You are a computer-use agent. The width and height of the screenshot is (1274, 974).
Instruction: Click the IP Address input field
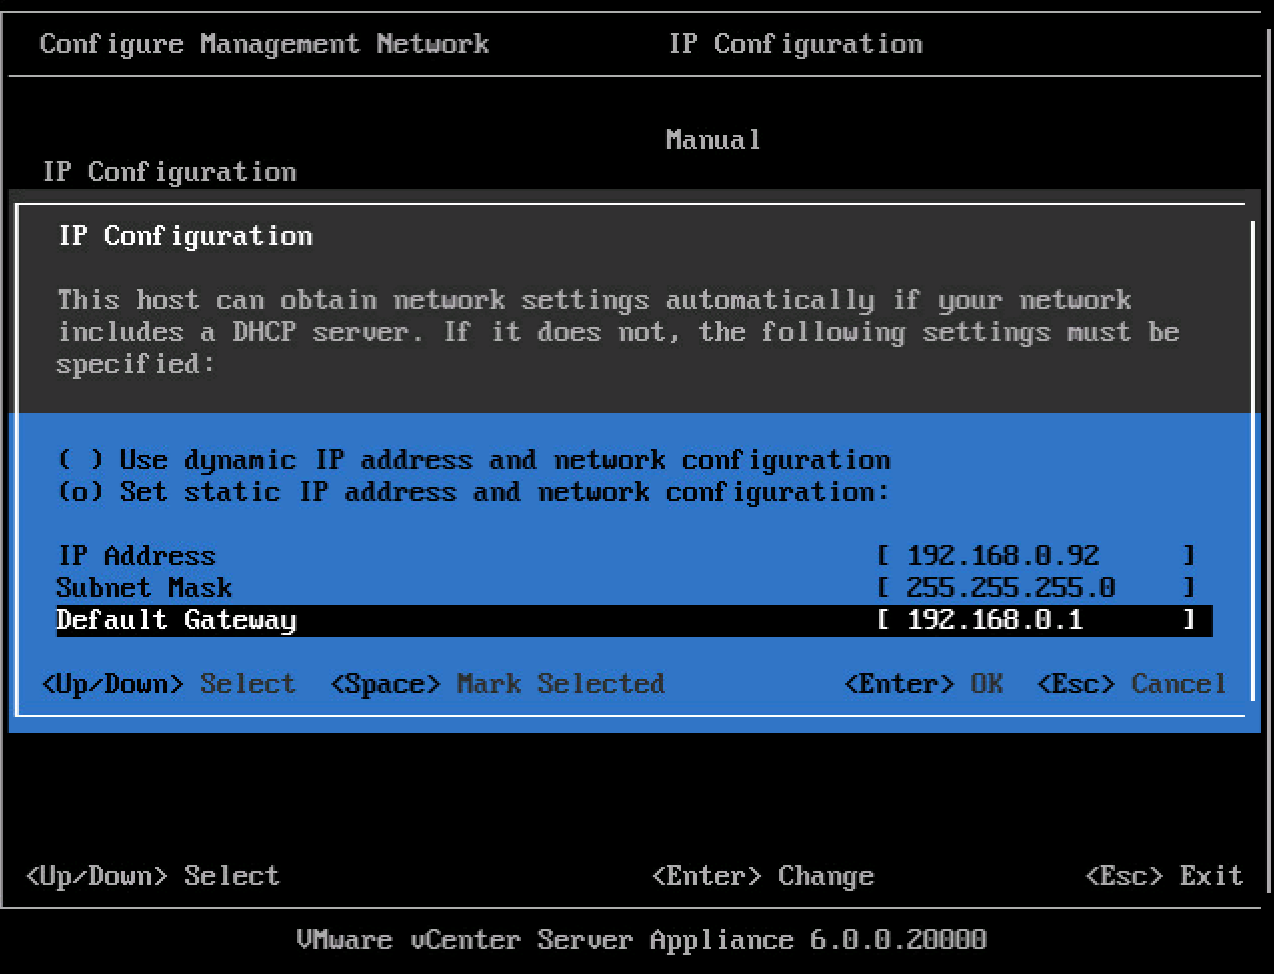(x=1030, y=555)
